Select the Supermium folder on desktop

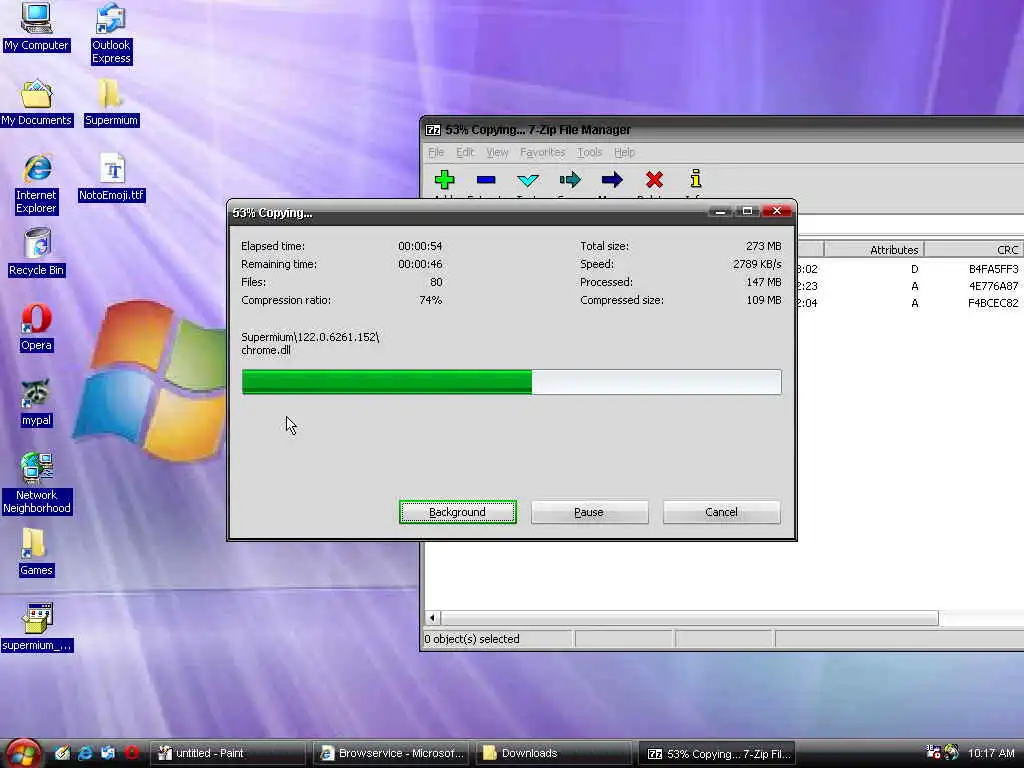[111, 103]
